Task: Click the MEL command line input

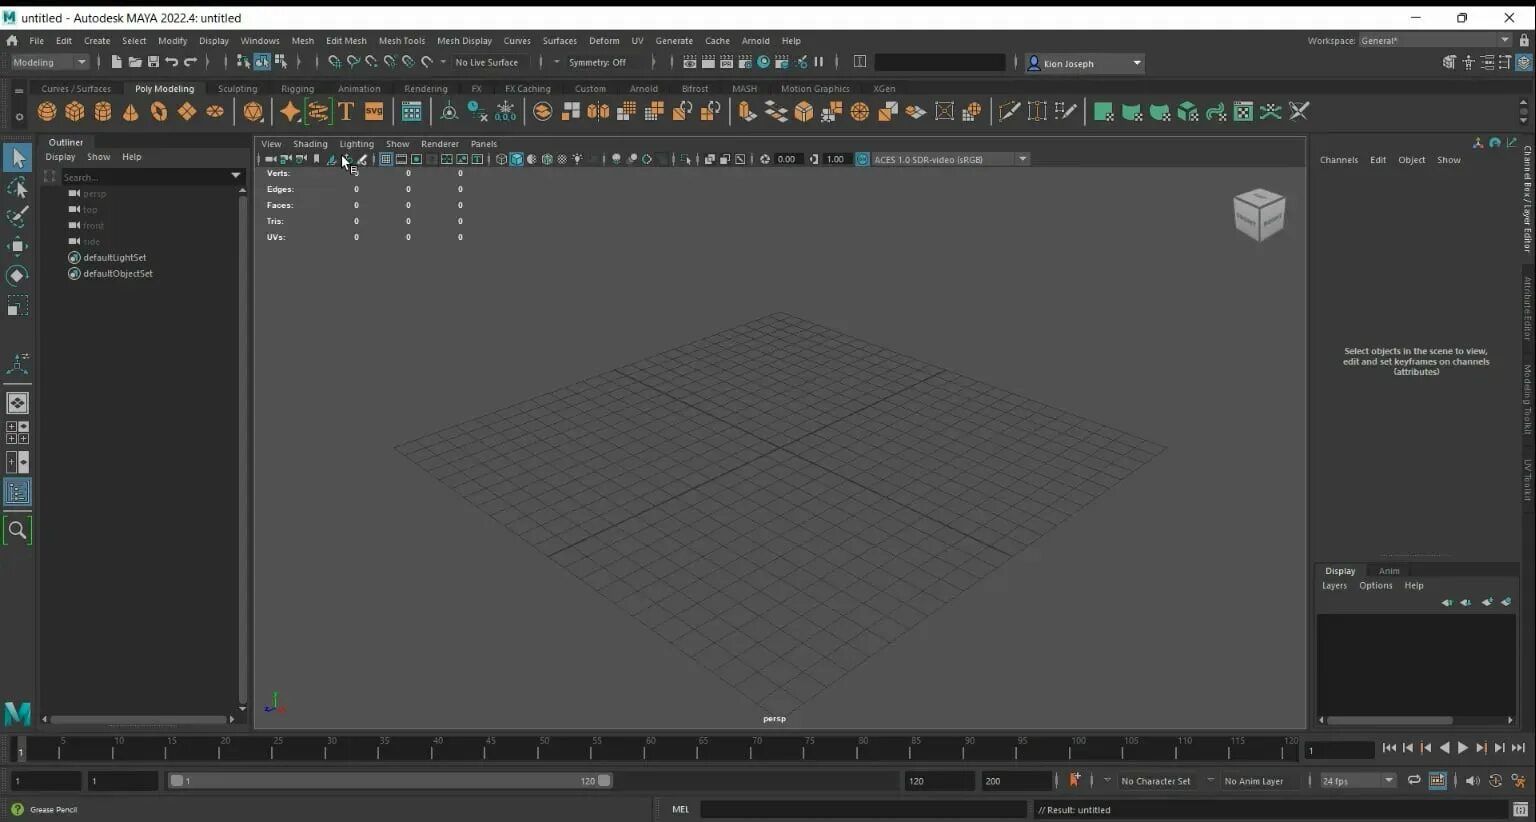Action: pyautogui.click(x=863, y=810)
